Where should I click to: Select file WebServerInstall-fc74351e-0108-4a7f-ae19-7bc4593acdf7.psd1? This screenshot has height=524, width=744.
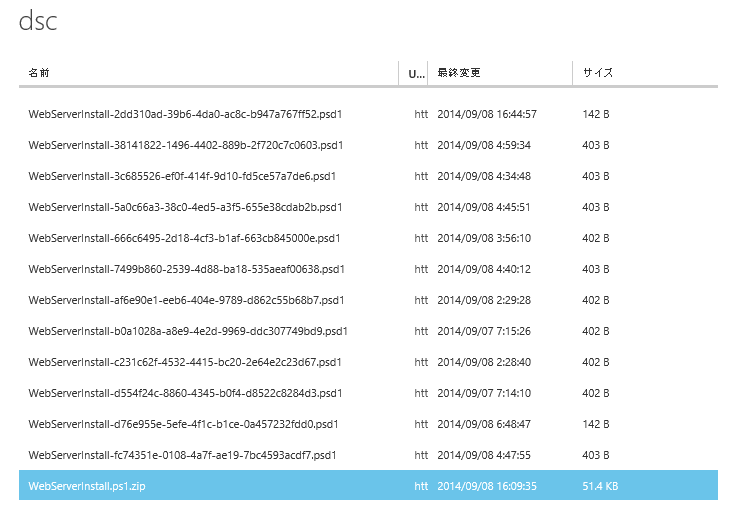[x=182, y=455]
